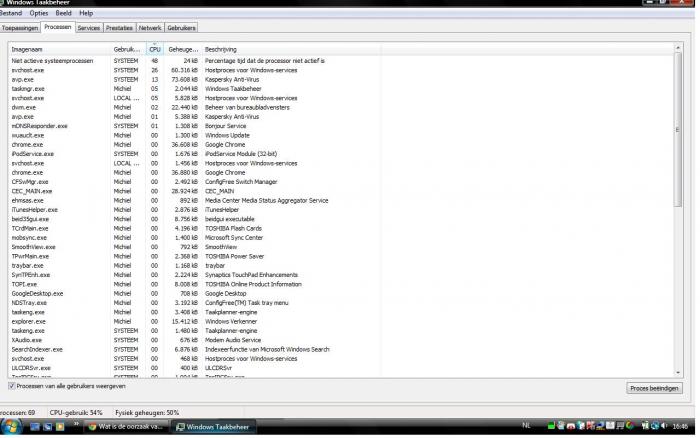Select the TPwrMain.exe process row

194,256
